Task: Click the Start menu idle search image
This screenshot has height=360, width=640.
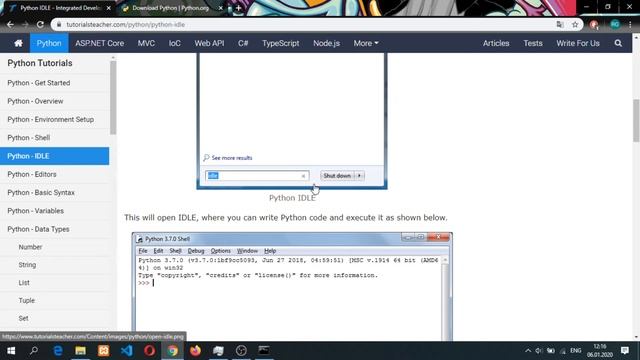Action: click(x=292, y=121)
